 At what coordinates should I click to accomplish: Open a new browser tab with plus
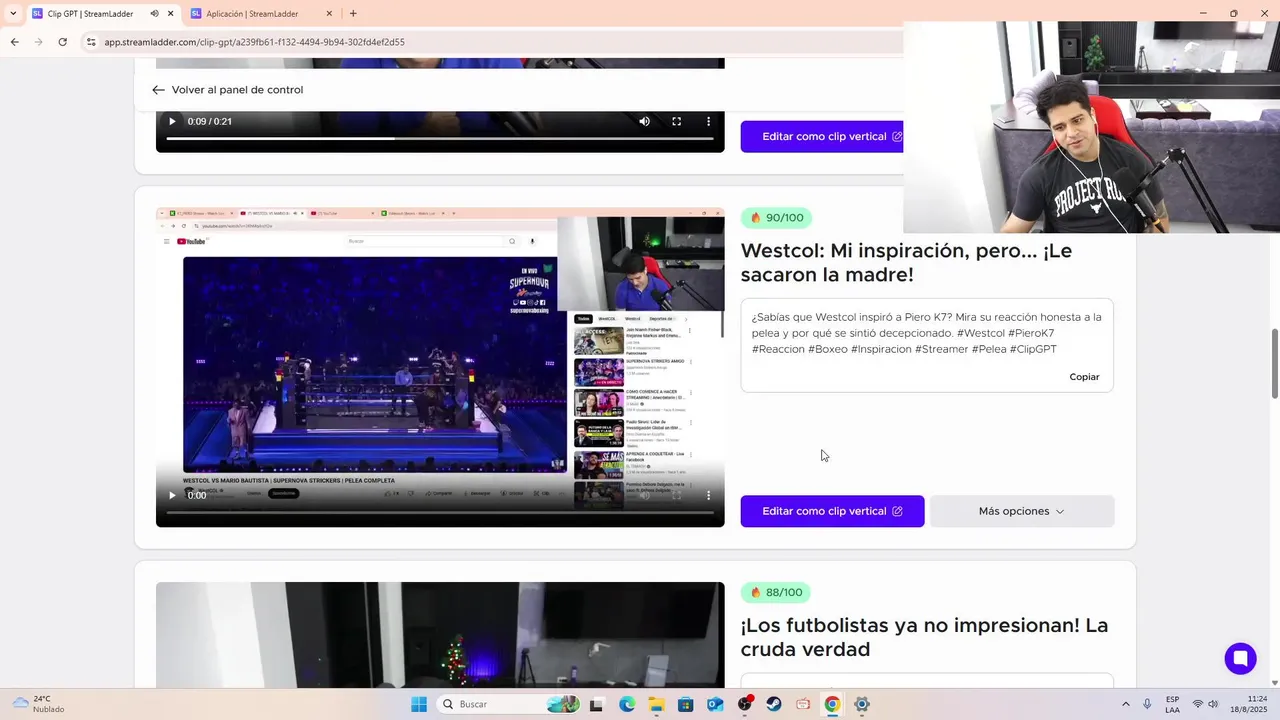point(353,14)
